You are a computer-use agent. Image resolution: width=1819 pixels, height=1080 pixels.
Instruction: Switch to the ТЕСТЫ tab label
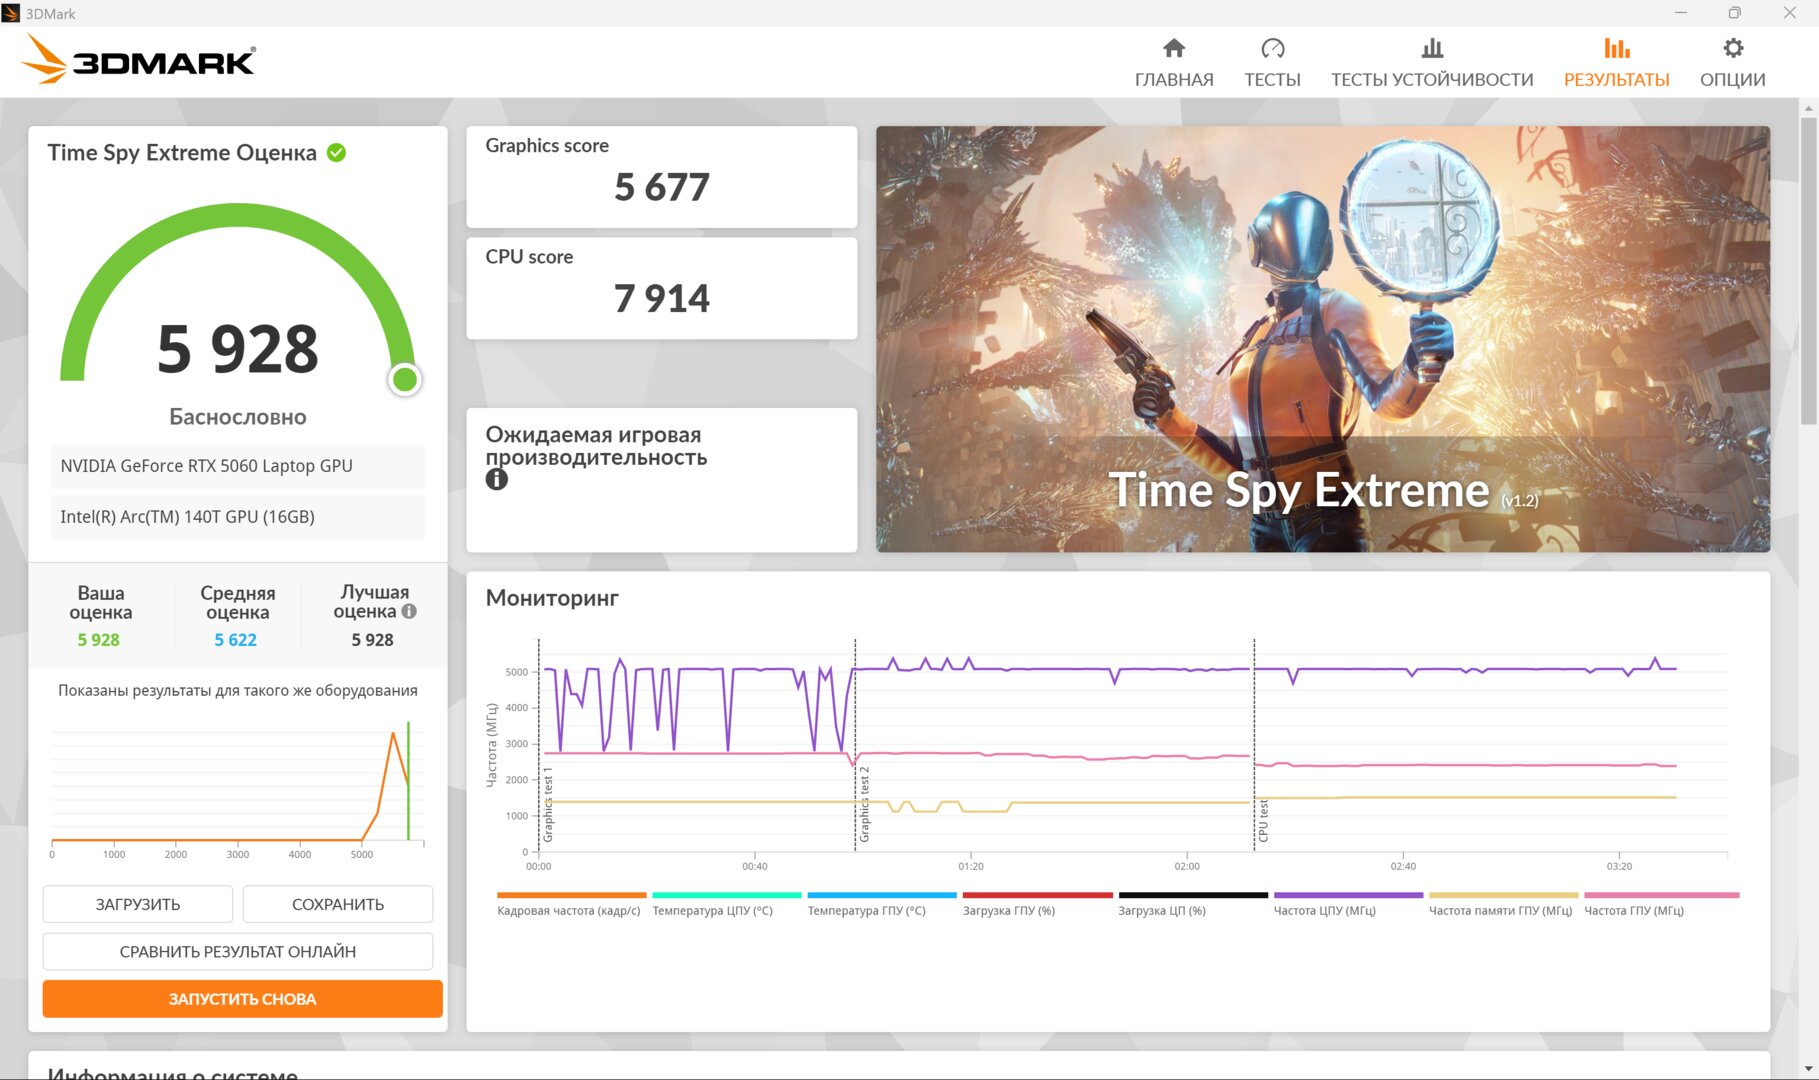pos(1272,80)
